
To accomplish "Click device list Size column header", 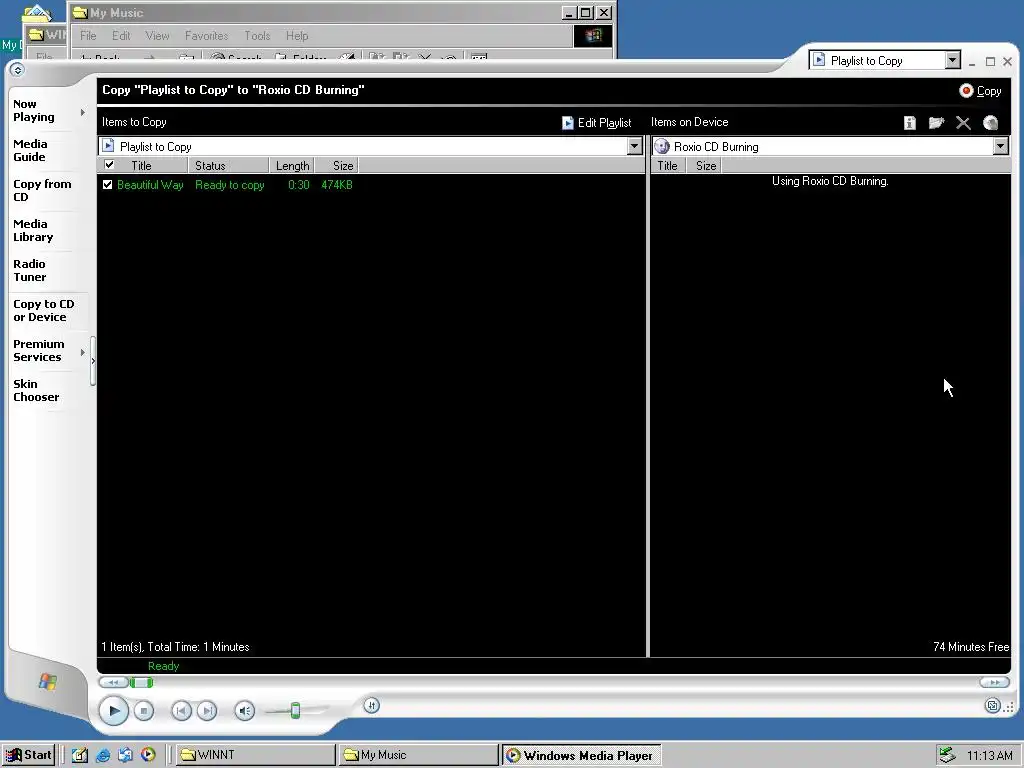I will pos(703,166).
